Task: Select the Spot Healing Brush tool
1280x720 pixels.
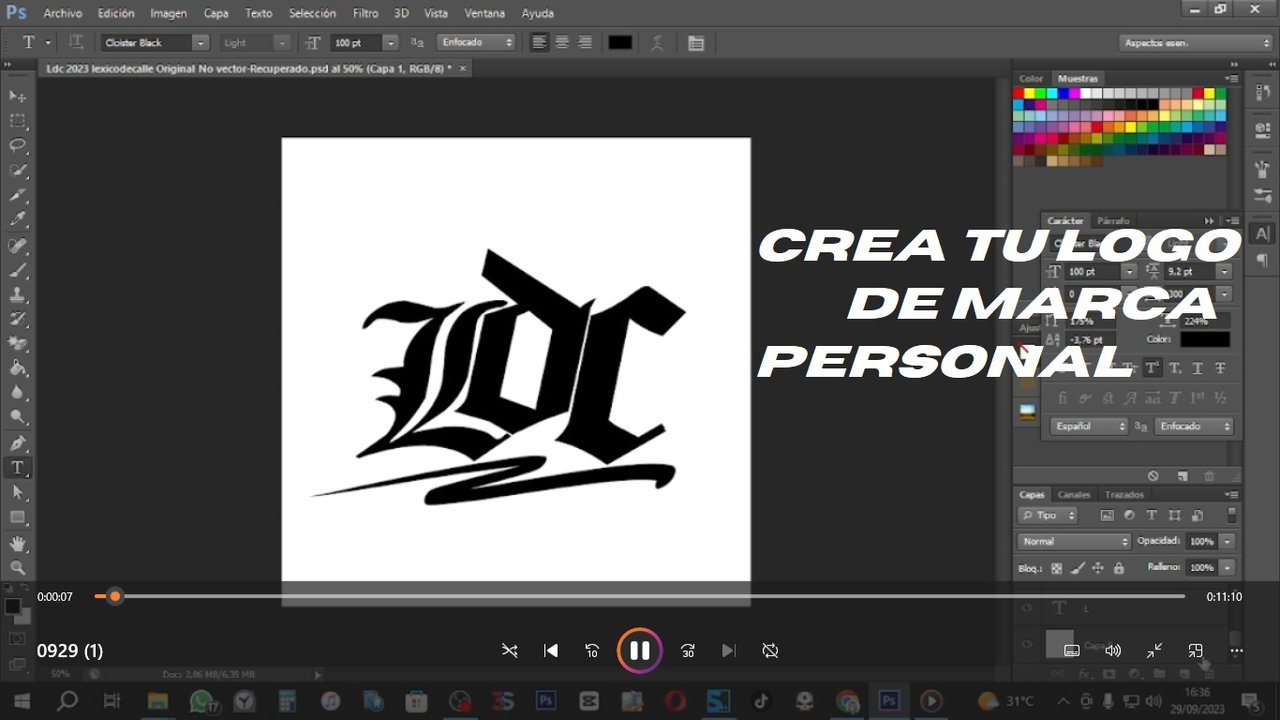Action: tap(17, 245)
